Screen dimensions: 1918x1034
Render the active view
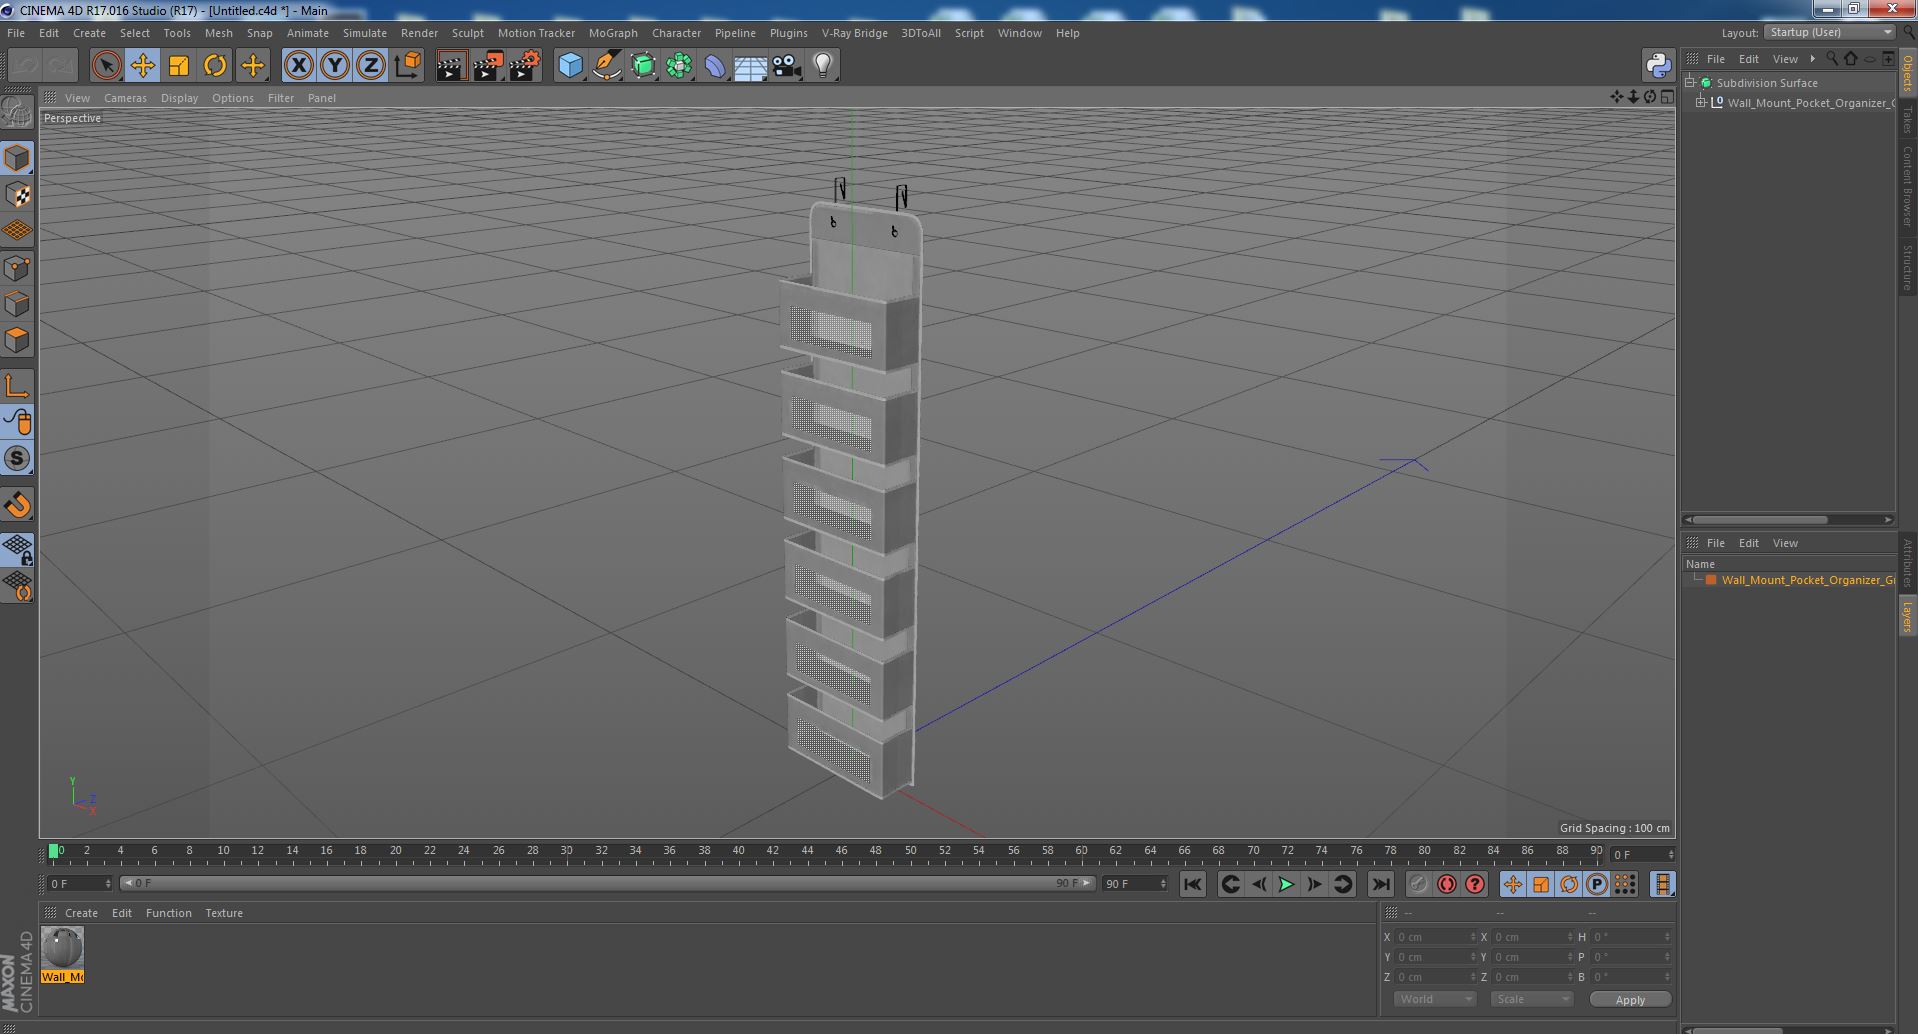451,66
